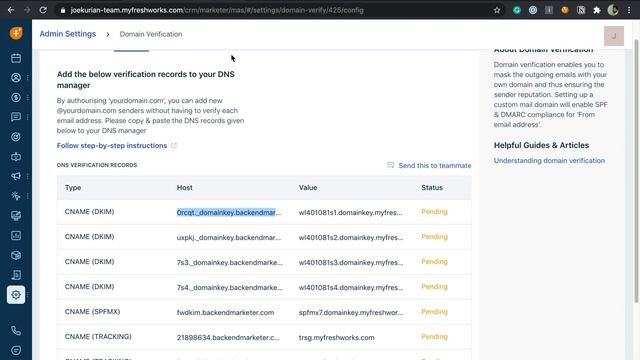Viewport: 640px width, 360px height.
Task: Click the spfmx7.domainkey value cell
Action: click(351, 312)
